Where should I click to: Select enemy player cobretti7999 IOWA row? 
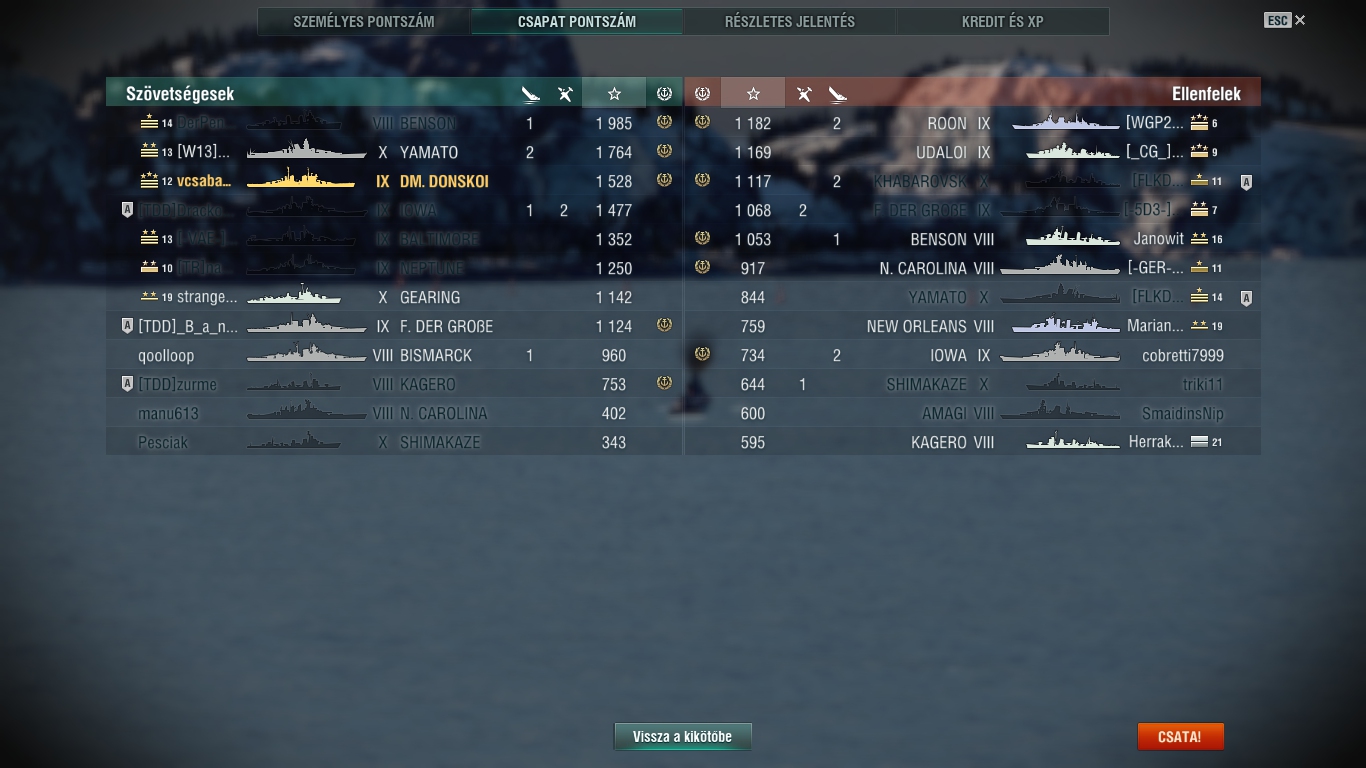click(972, 355)
